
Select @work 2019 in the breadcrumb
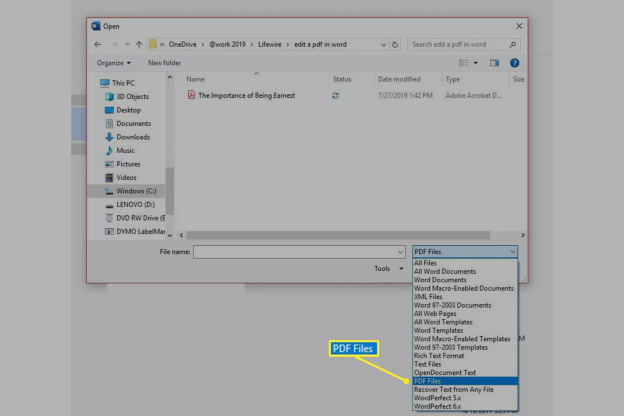click(228, 44)
